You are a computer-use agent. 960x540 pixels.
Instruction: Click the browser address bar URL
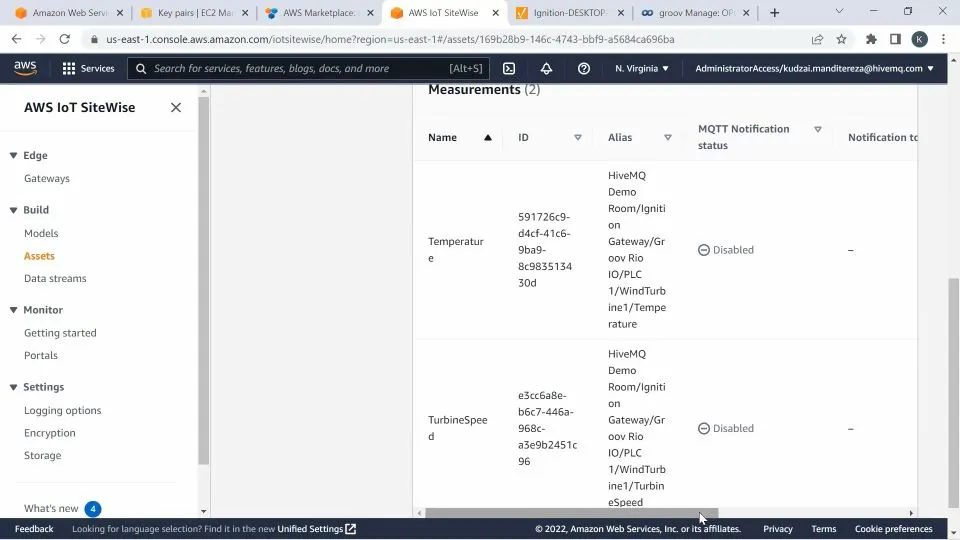(x=390, y=39)
